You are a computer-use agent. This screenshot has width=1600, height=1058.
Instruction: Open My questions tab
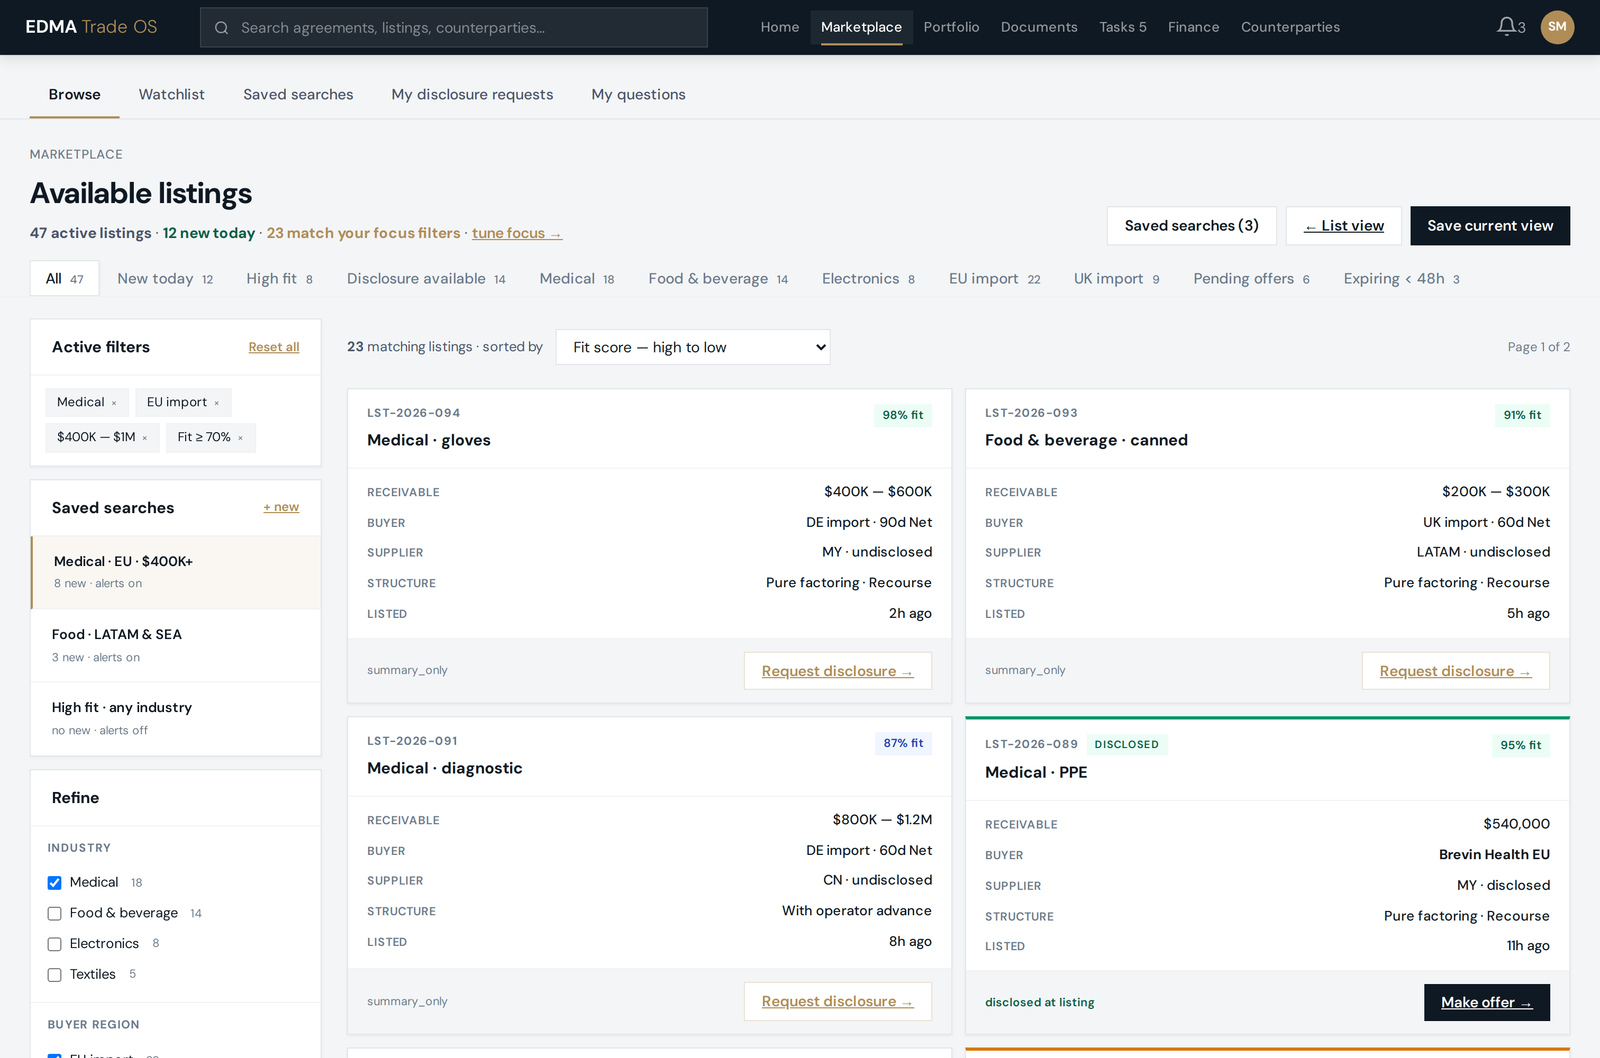(x=638, y=94)
